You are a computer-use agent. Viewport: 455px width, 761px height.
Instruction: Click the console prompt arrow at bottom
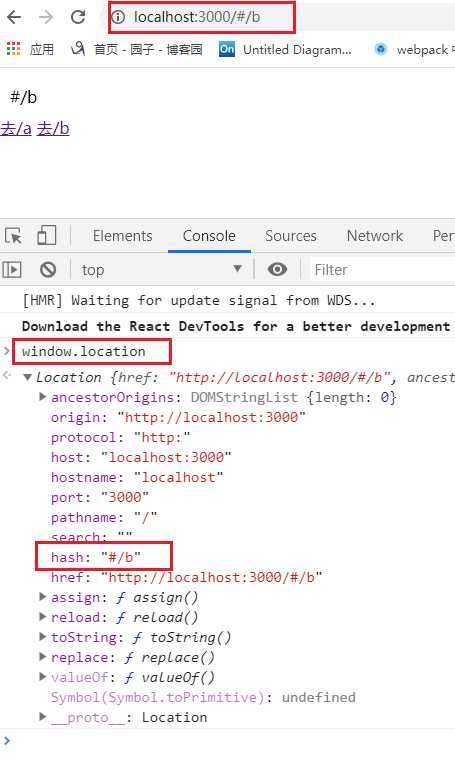click(x=7, y=740)
